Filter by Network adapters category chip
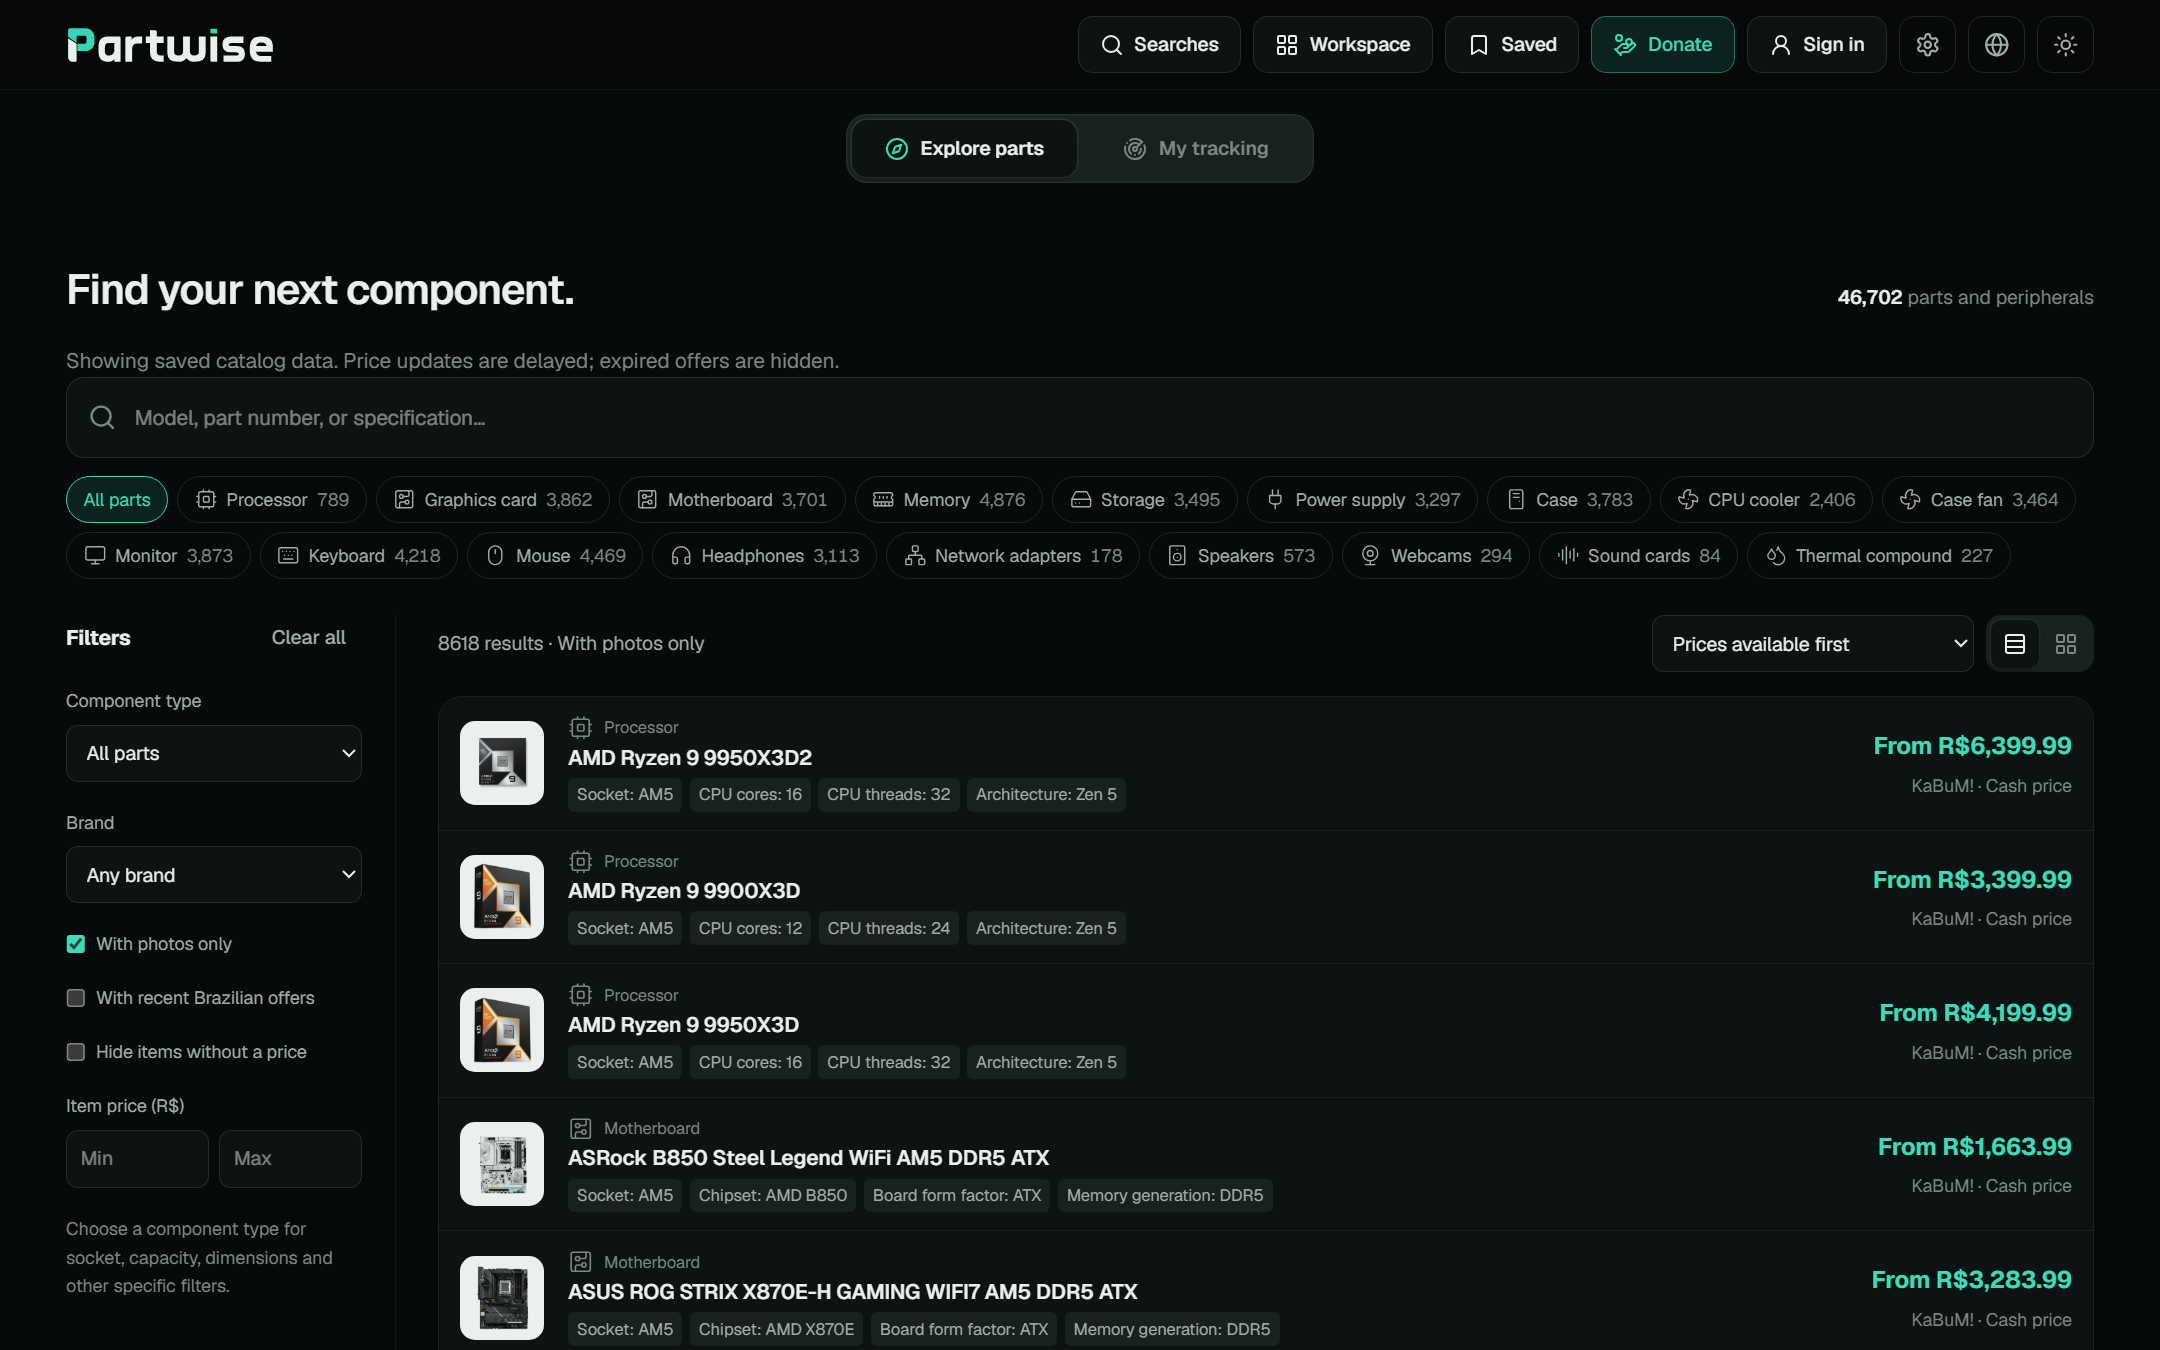 tap(1012, 555)
